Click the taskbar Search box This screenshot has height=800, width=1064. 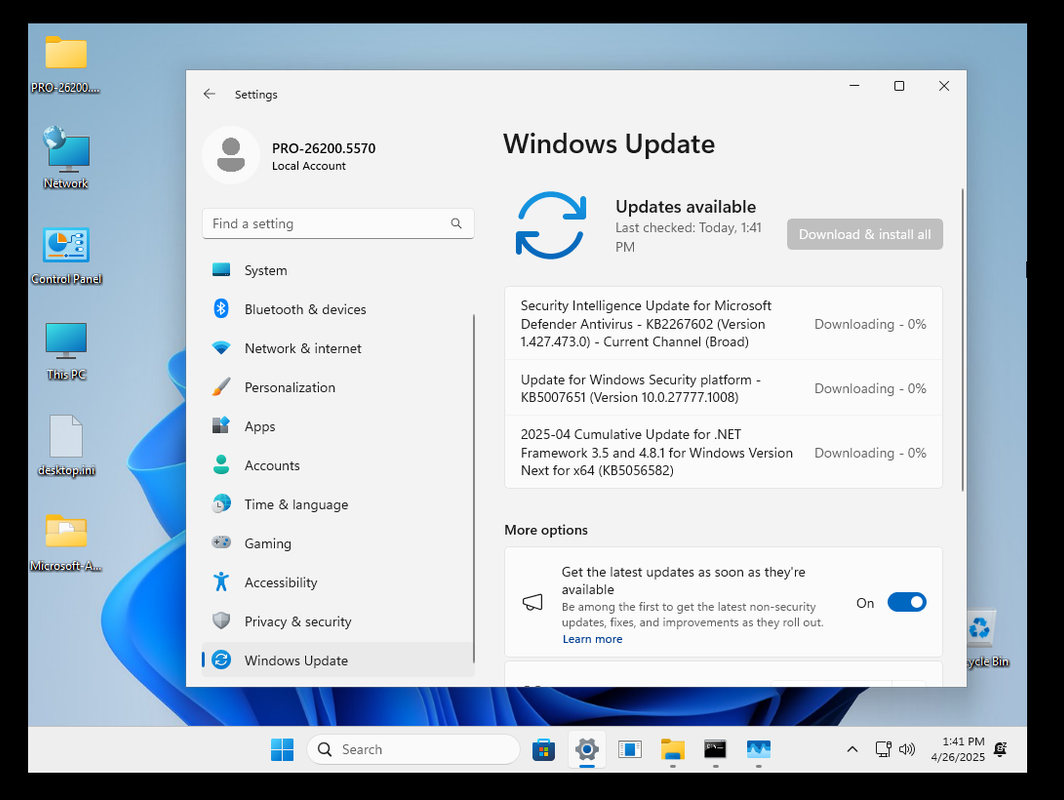pos(413,749)
